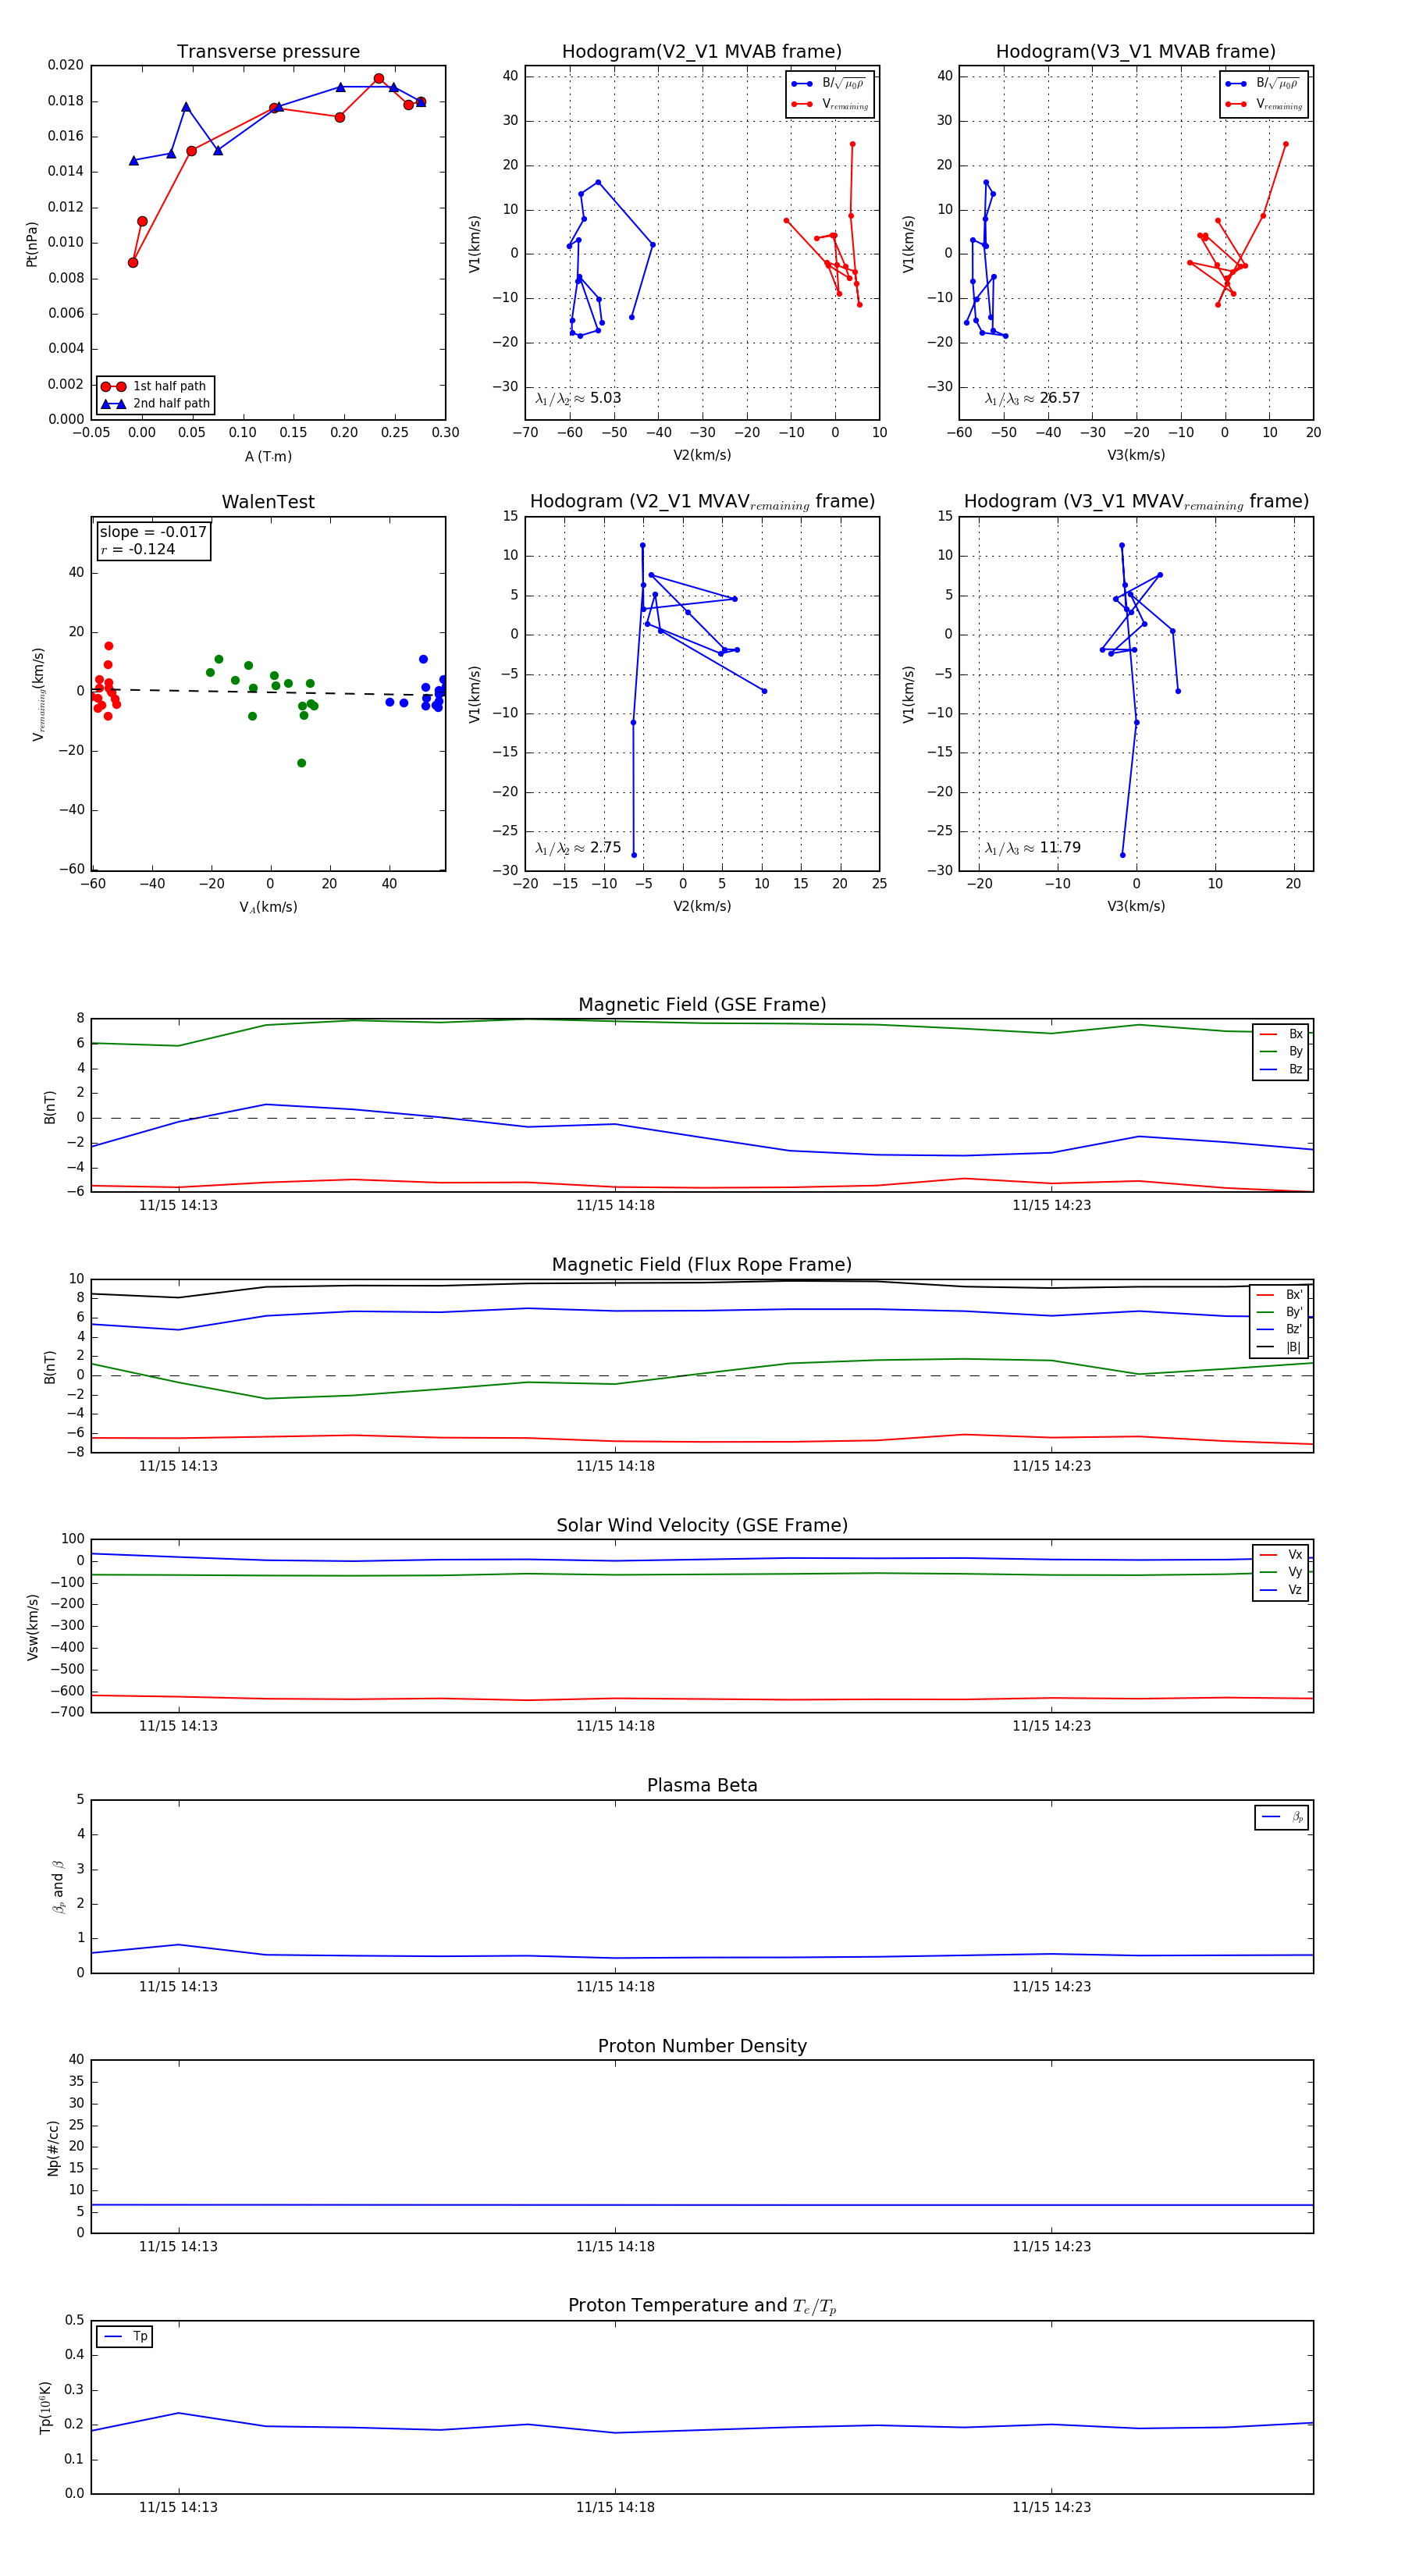
Task: Click the lowest point near -28 in V2_V1 MVAV hodogram
Action: (634, 855)
